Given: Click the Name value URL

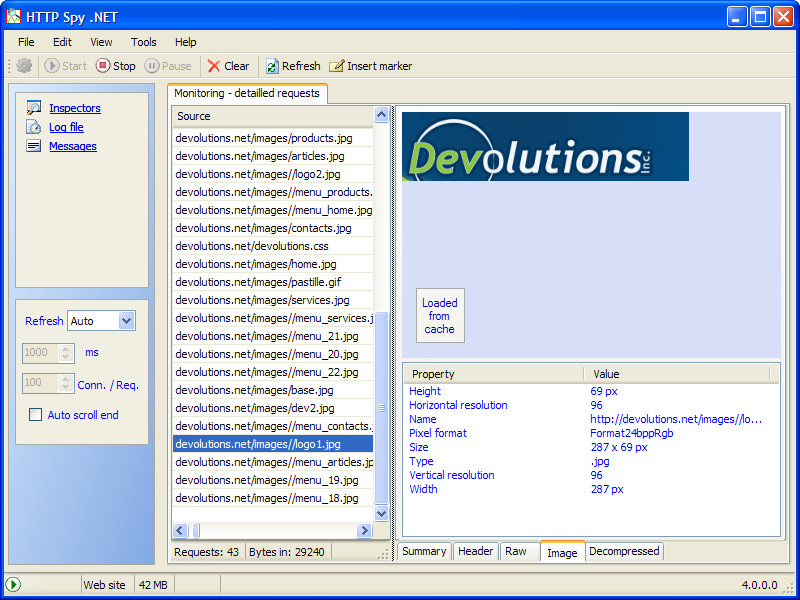Looking at the screenshot, I should click(x=676, y=419).
